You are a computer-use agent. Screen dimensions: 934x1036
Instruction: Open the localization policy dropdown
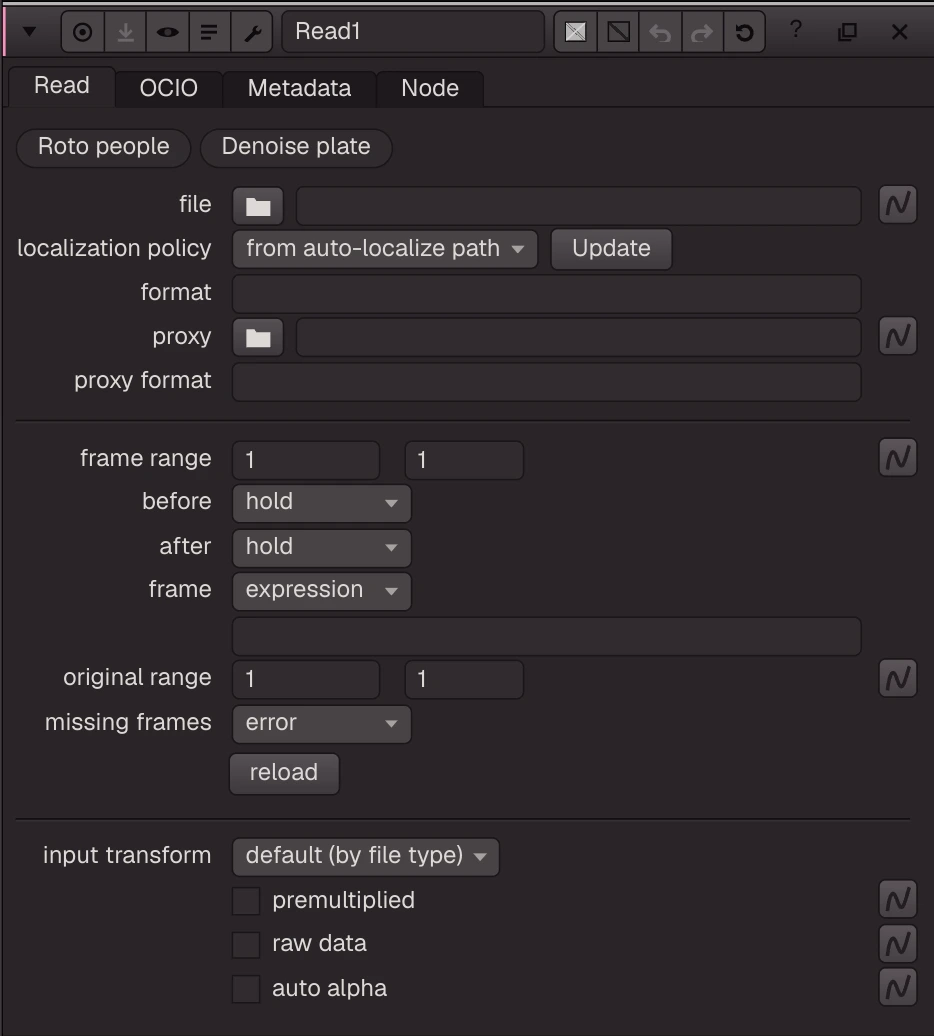click(x=385, y=249)
